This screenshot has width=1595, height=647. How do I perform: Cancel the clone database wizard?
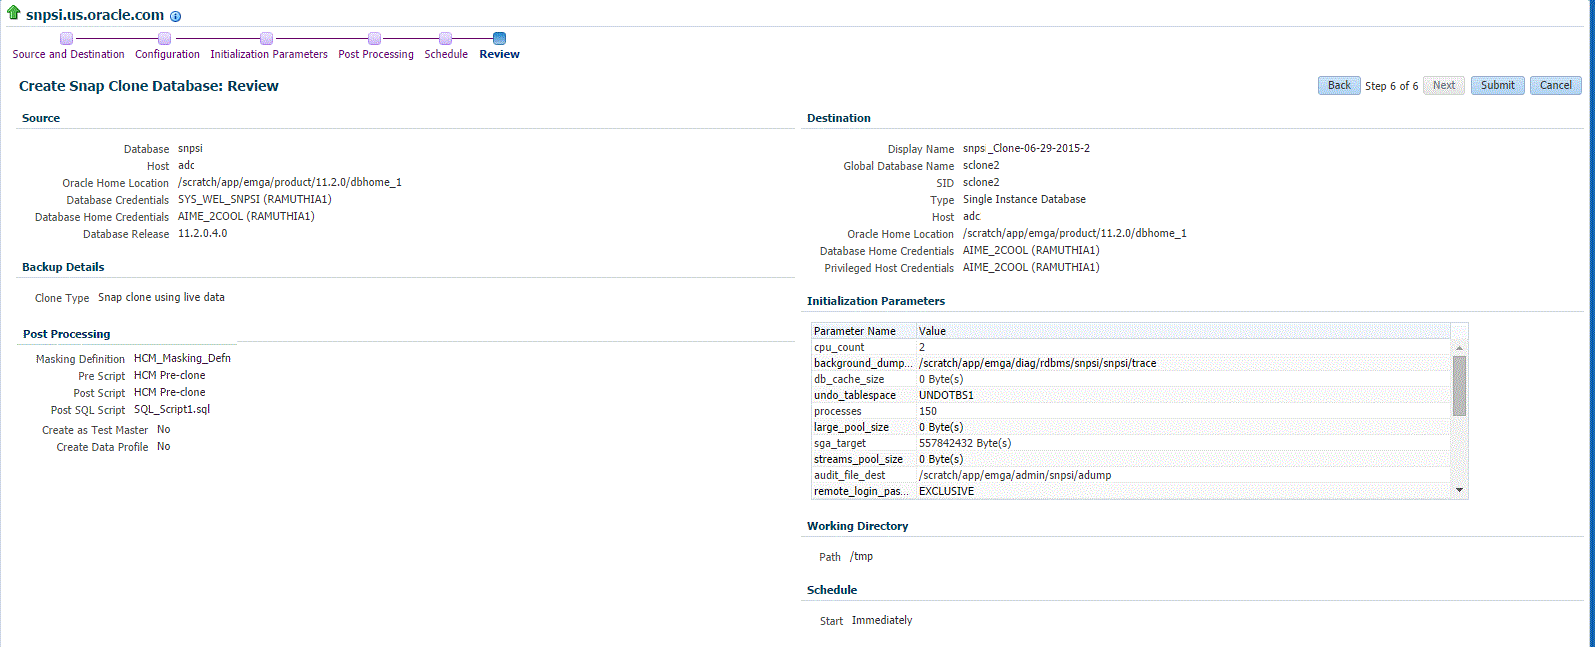coord(1555,85)
